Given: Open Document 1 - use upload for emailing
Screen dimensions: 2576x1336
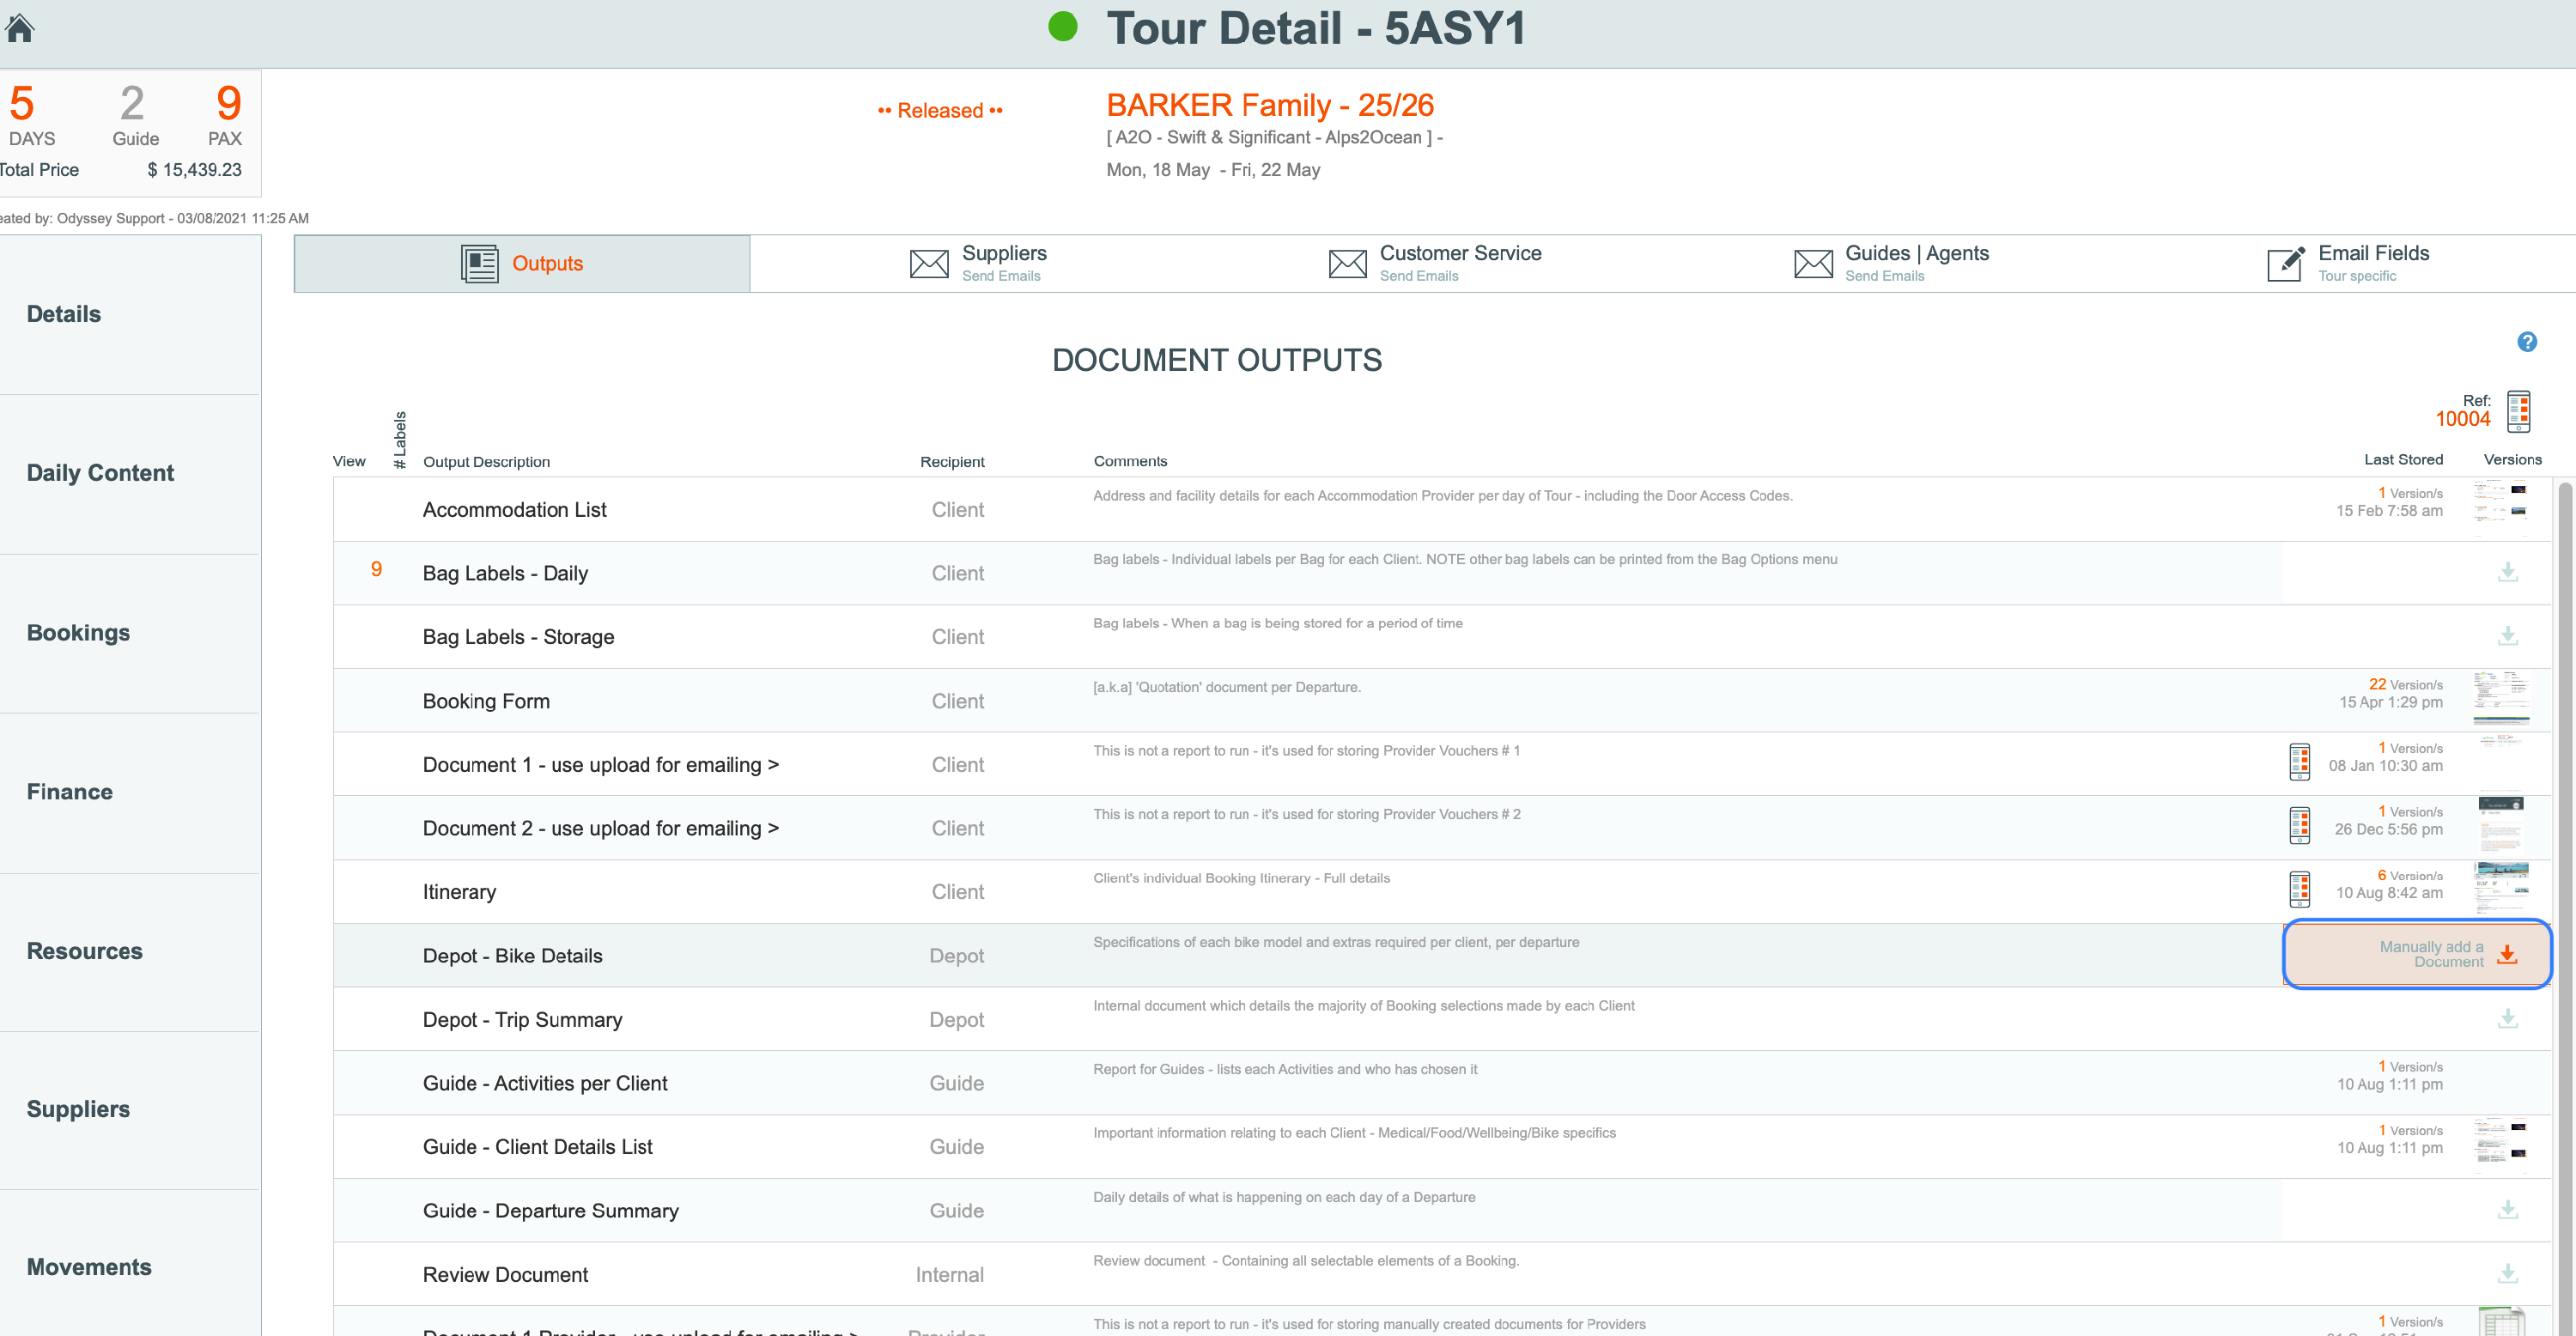Looking at the screenshot, I should [x=600, y=765].
